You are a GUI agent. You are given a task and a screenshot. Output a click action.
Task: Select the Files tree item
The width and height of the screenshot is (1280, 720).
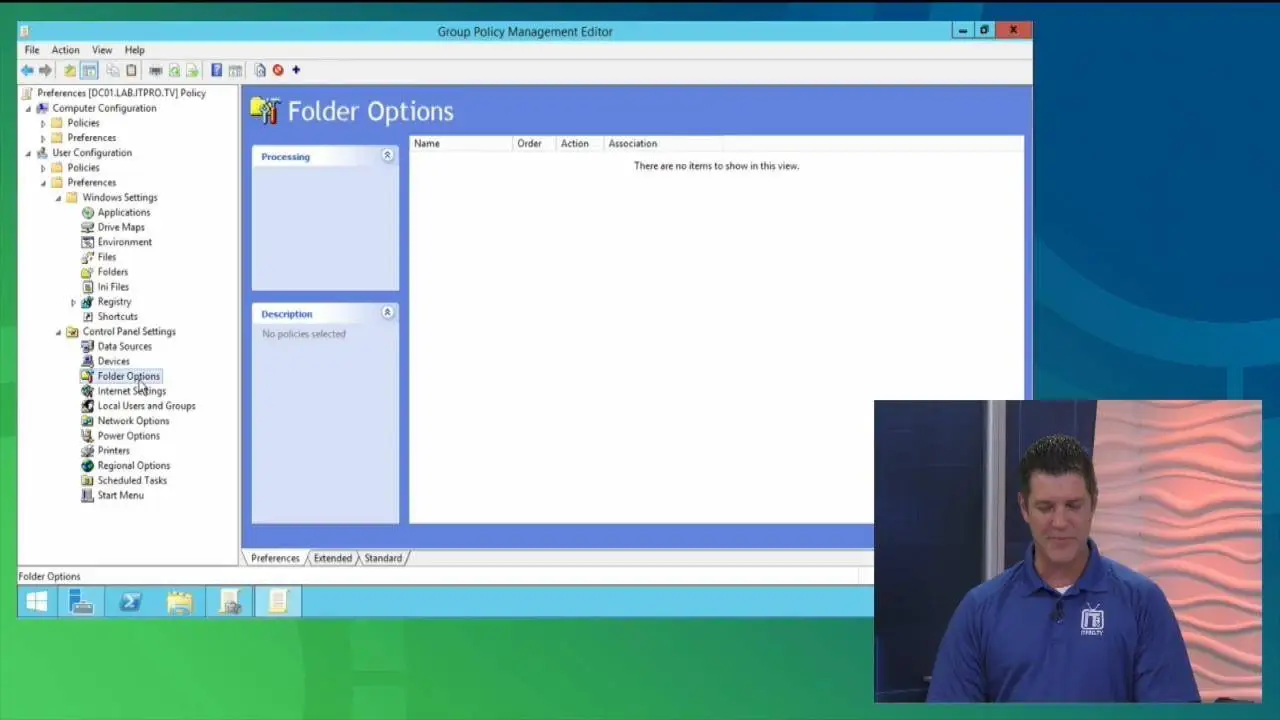pos(107,257)
